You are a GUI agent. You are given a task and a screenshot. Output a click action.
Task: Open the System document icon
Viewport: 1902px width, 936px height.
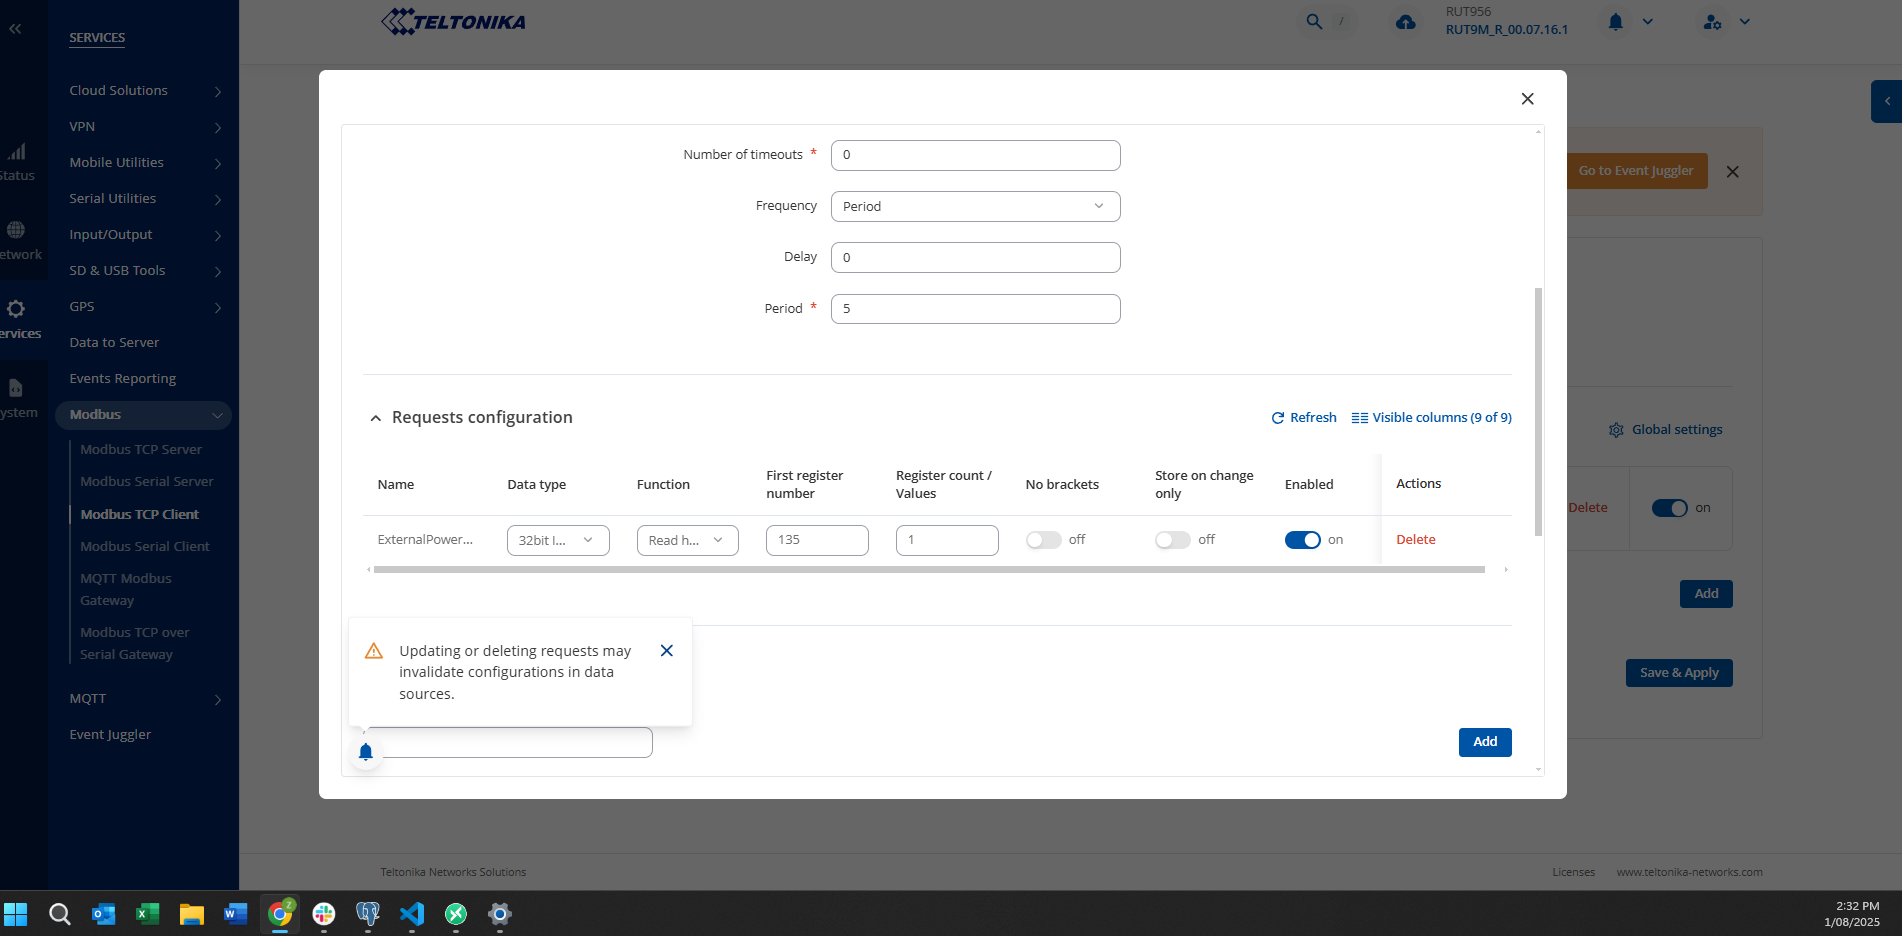click(x=16, y=388)
